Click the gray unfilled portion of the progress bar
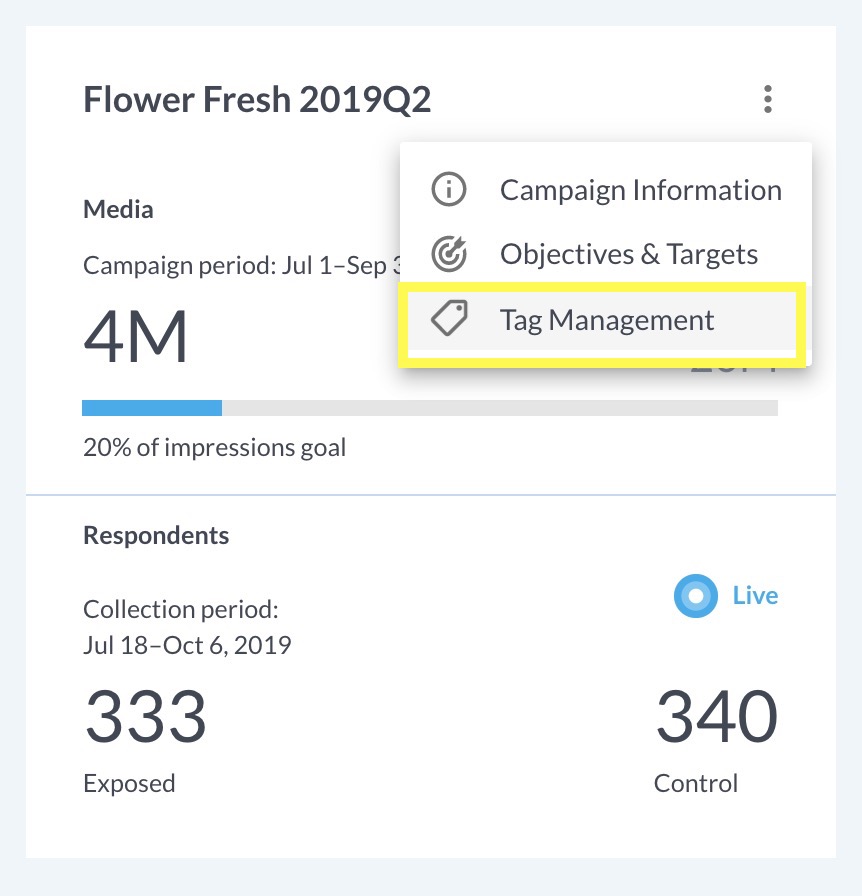The width and height of the screenshot is (862, 896). pyautogui.click(x=500, y=407)
